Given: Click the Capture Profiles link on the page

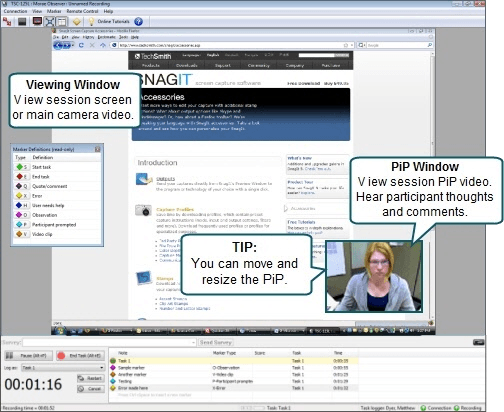Looking at the screenshot, I should pyautogui.click(x=175, y=209).
